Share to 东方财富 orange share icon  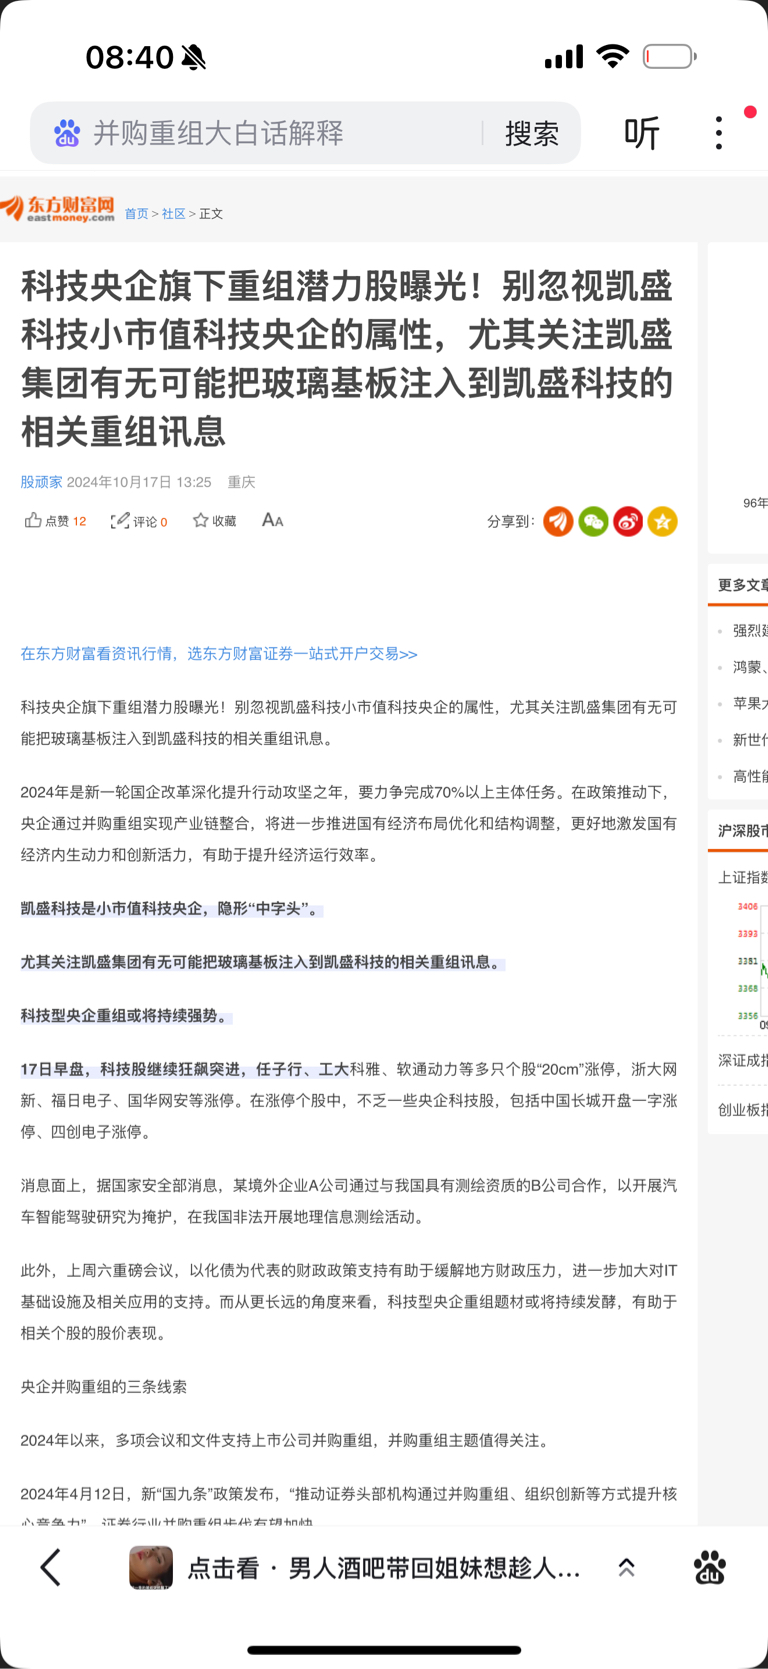coord(558,521)
